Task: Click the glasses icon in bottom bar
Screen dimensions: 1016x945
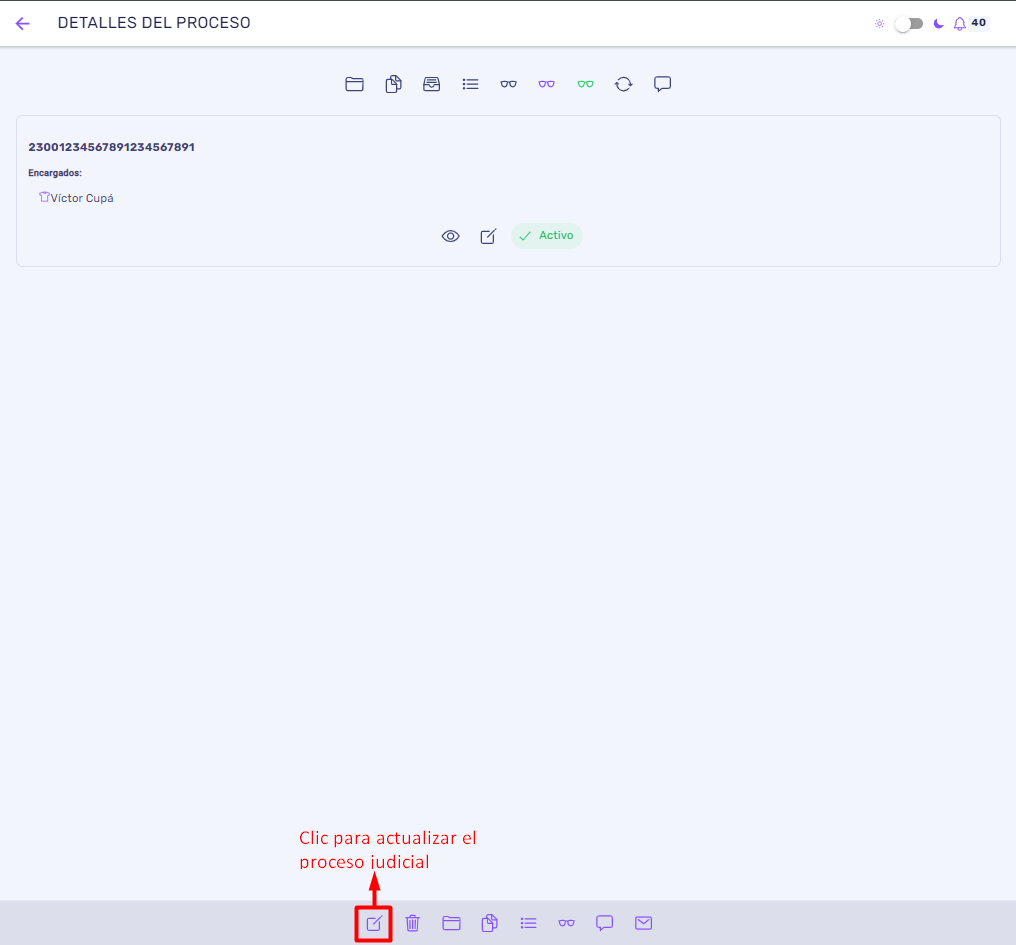Action: point(567,923)
